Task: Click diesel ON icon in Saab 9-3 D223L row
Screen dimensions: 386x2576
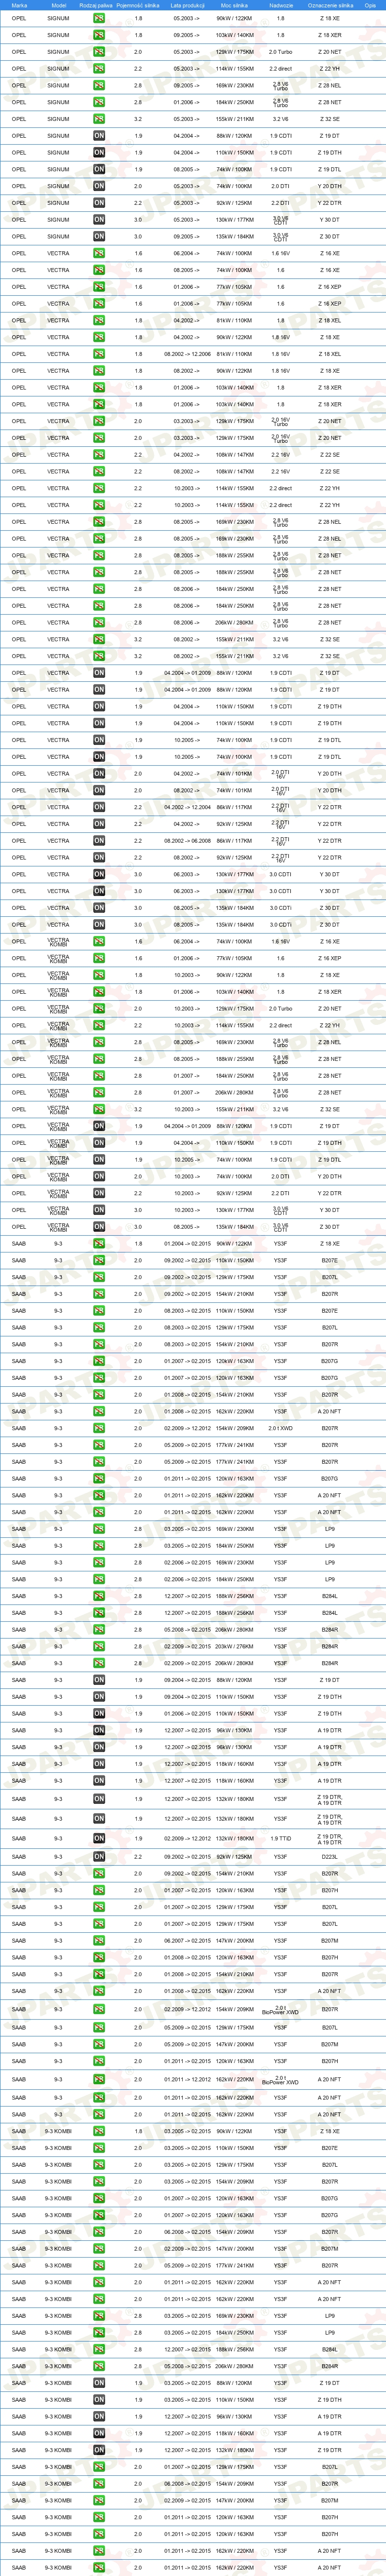Action: click(99, 1856)
